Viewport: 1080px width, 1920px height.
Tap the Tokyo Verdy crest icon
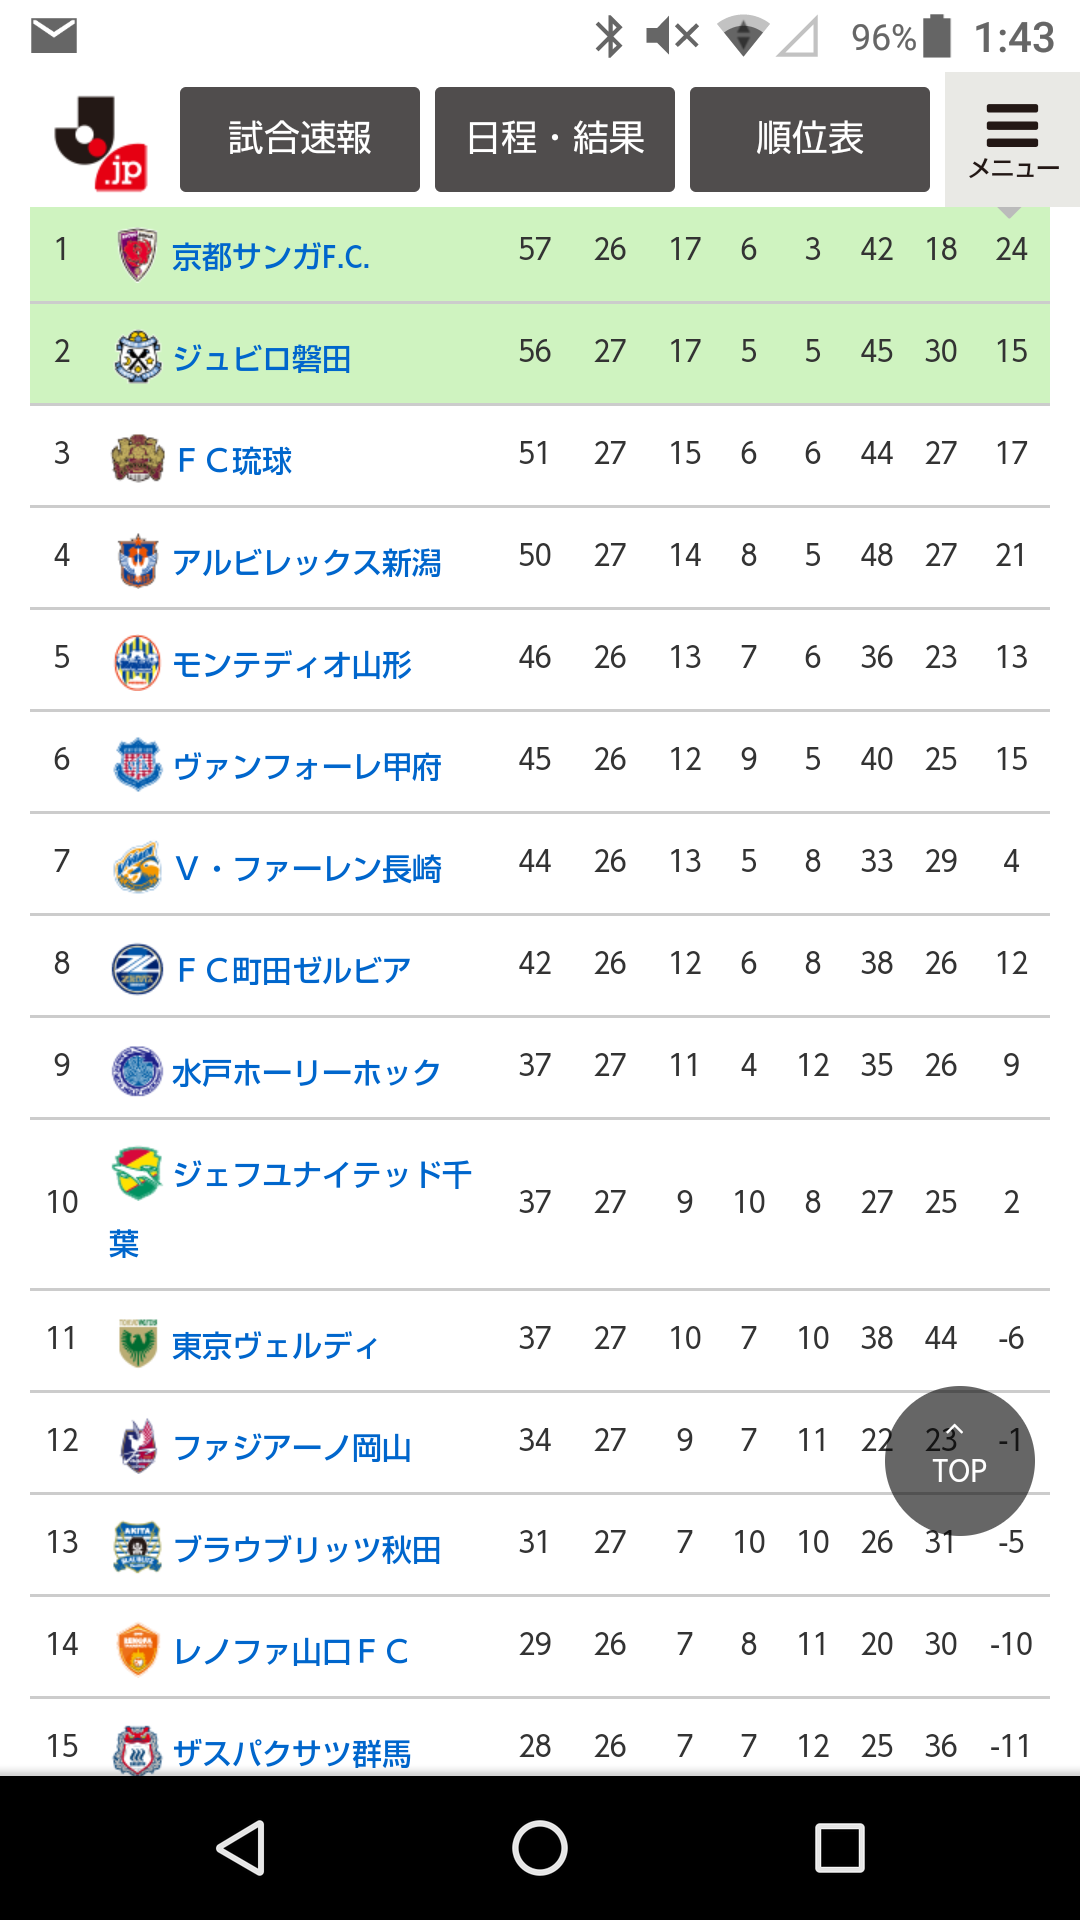[x=137, y=1343]
